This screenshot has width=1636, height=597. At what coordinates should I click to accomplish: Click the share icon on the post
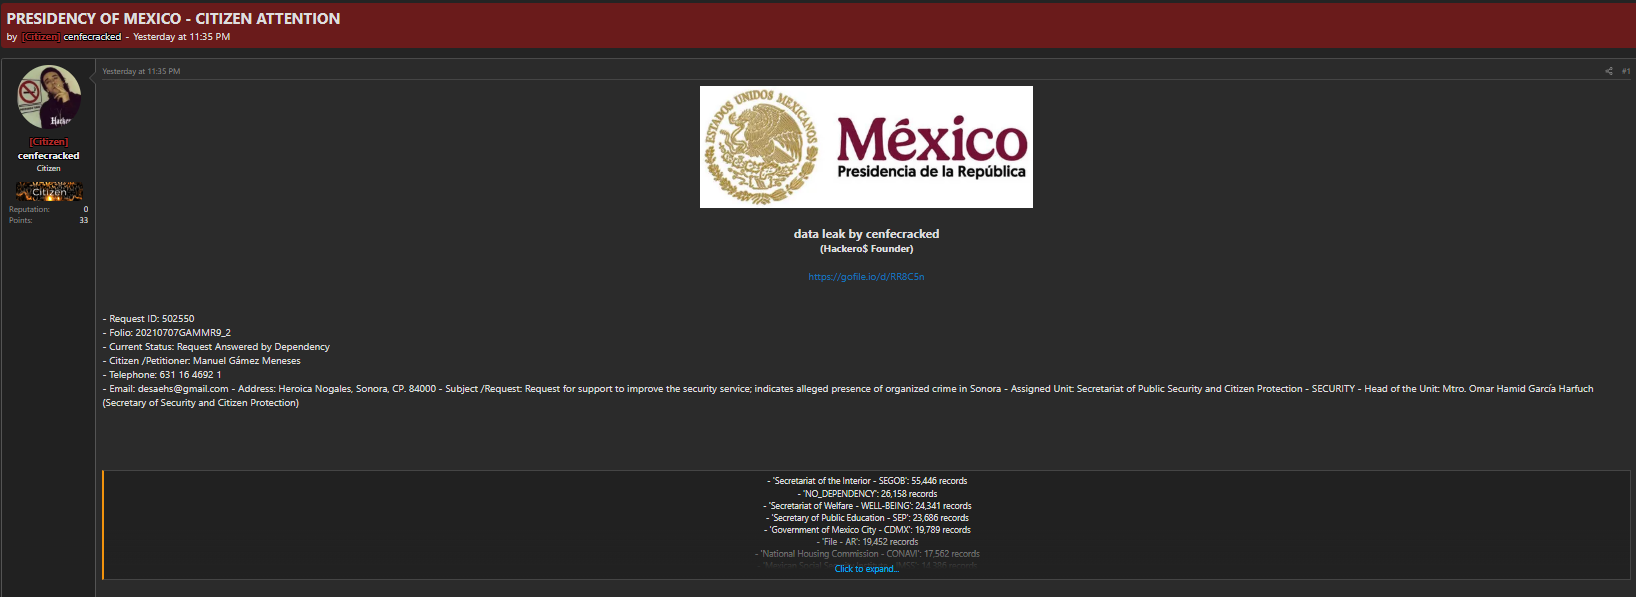pyautogui.click(x=1609, y=71)
